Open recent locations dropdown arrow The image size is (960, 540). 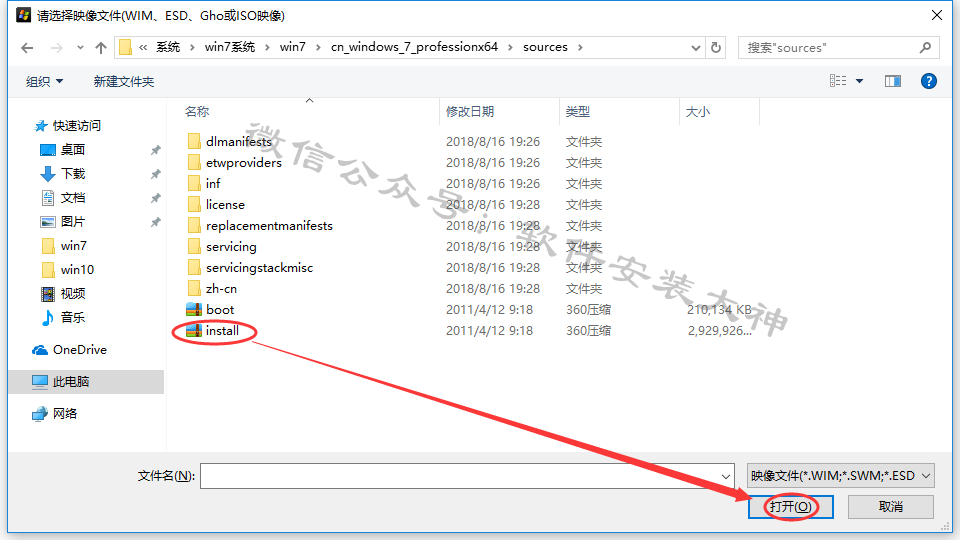pos(80,48)
